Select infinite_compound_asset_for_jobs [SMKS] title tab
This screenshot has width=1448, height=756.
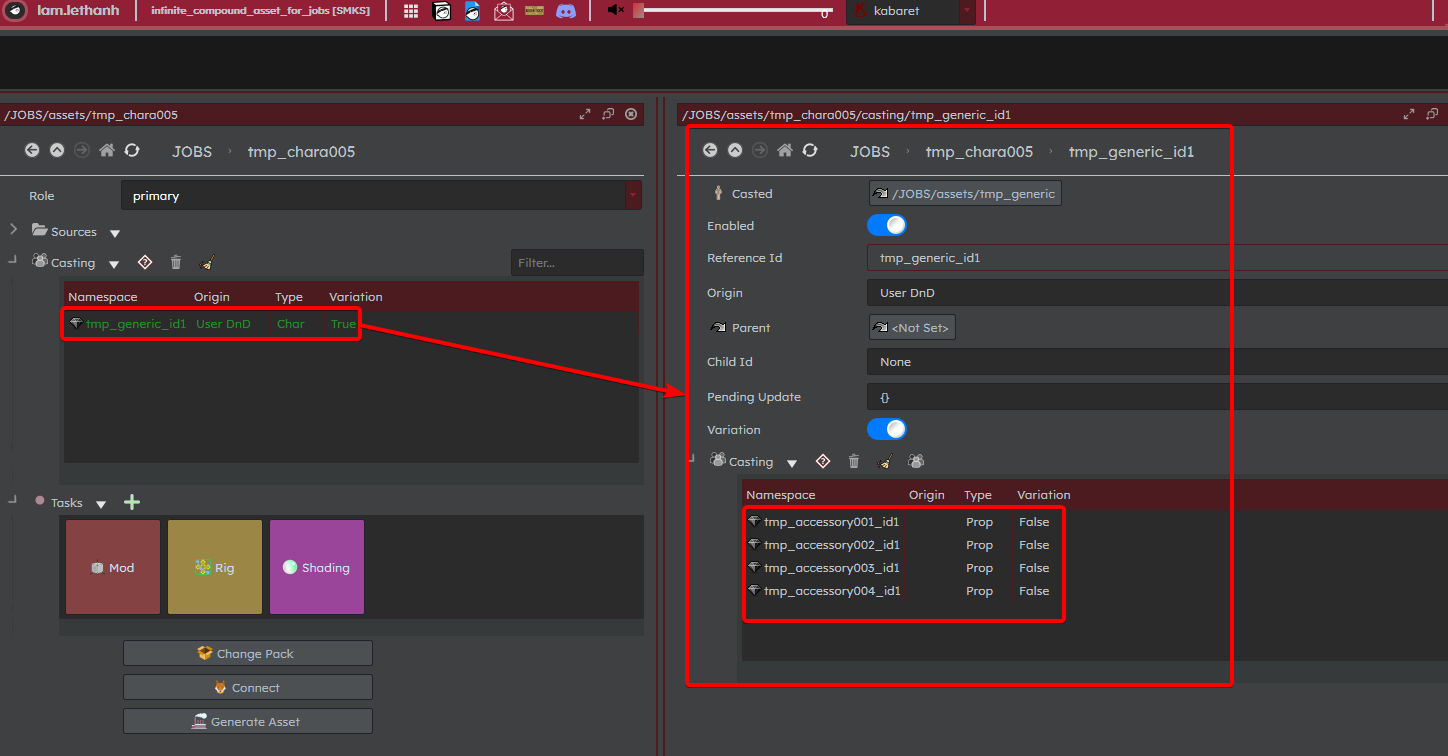[260, 11]
